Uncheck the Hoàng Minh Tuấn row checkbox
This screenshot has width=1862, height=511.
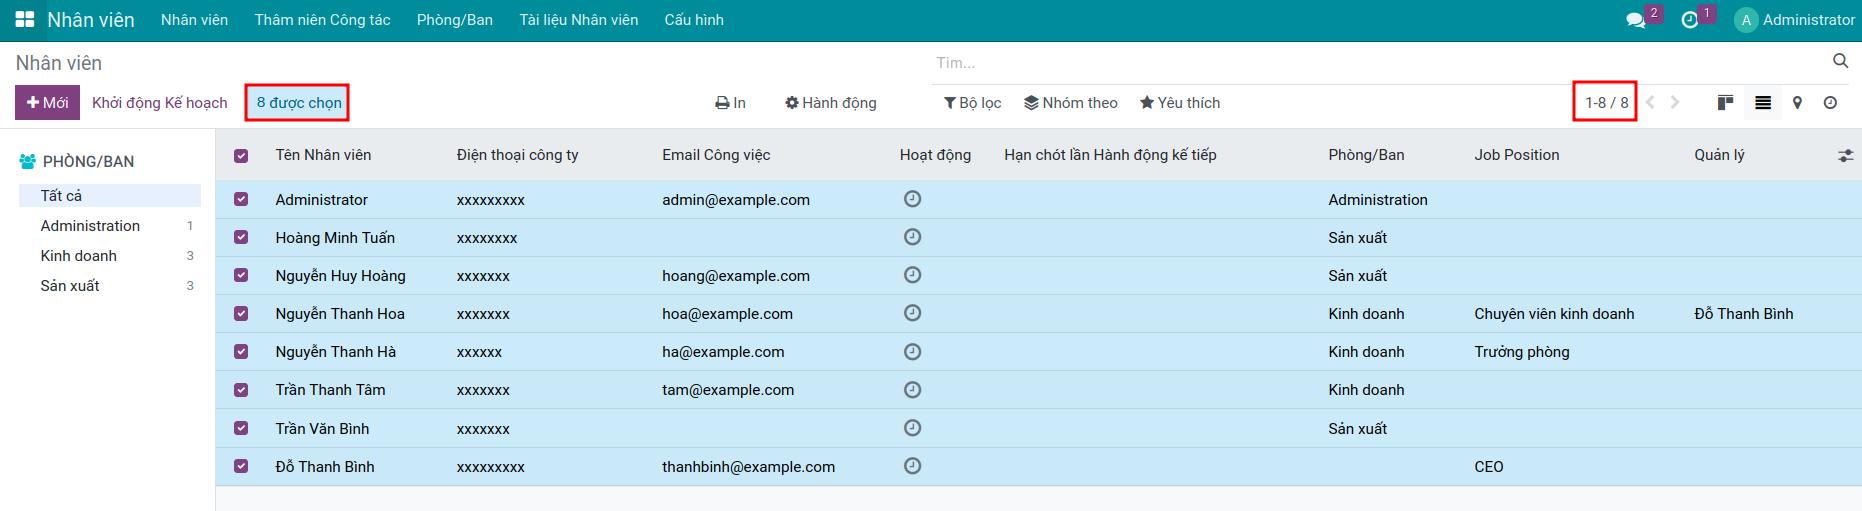241,238
